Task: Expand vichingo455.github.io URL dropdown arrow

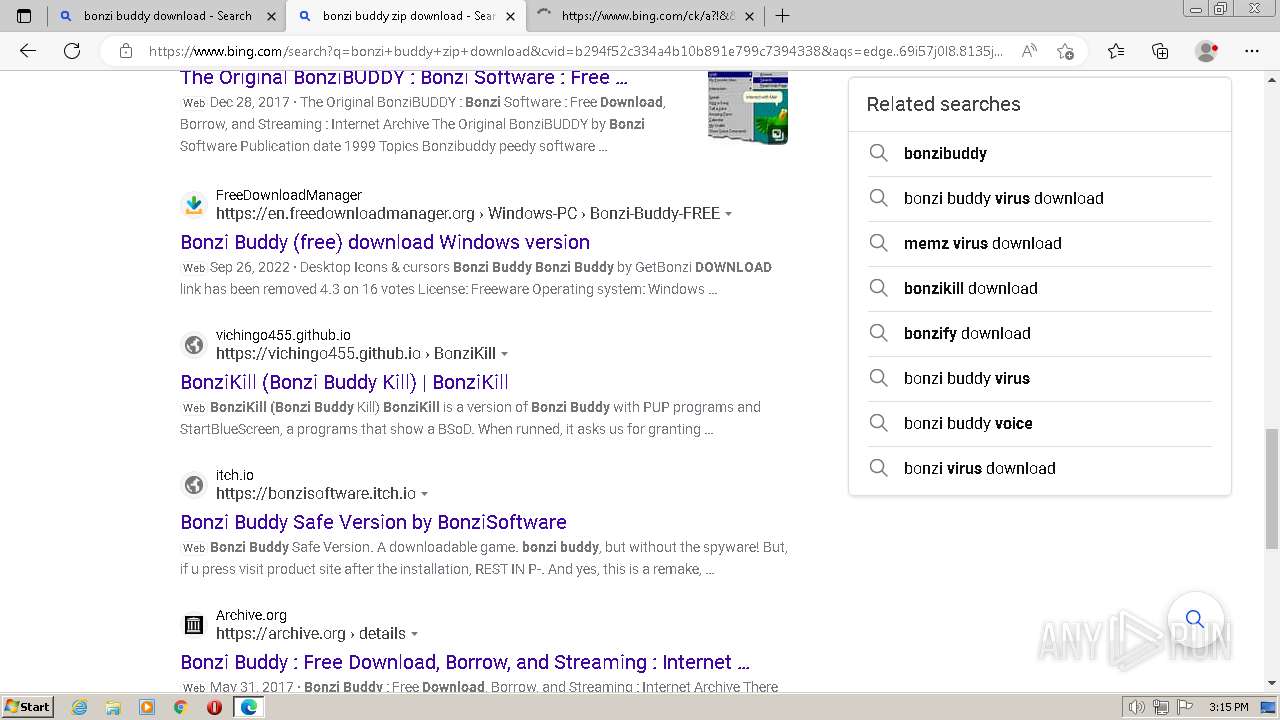Action: click(x=504, y=354)
